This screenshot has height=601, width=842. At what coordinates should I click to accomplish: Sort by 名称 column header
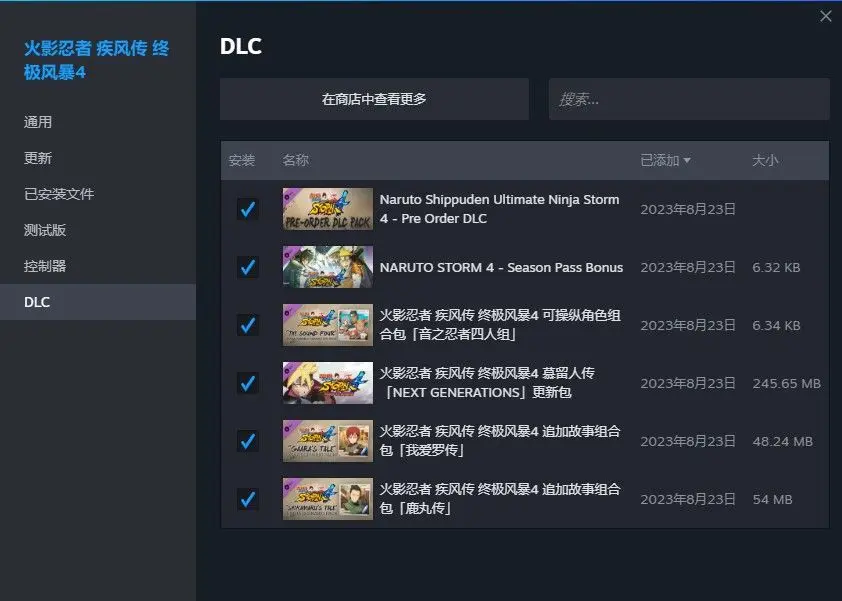click(295, 160)
